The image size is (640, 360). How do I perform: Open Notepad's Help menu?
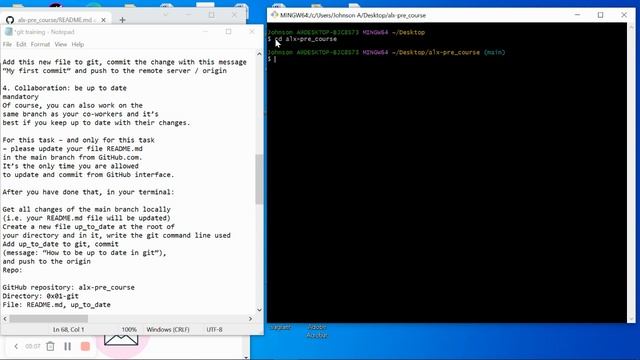pyautogui.click(x=78, y=44)
